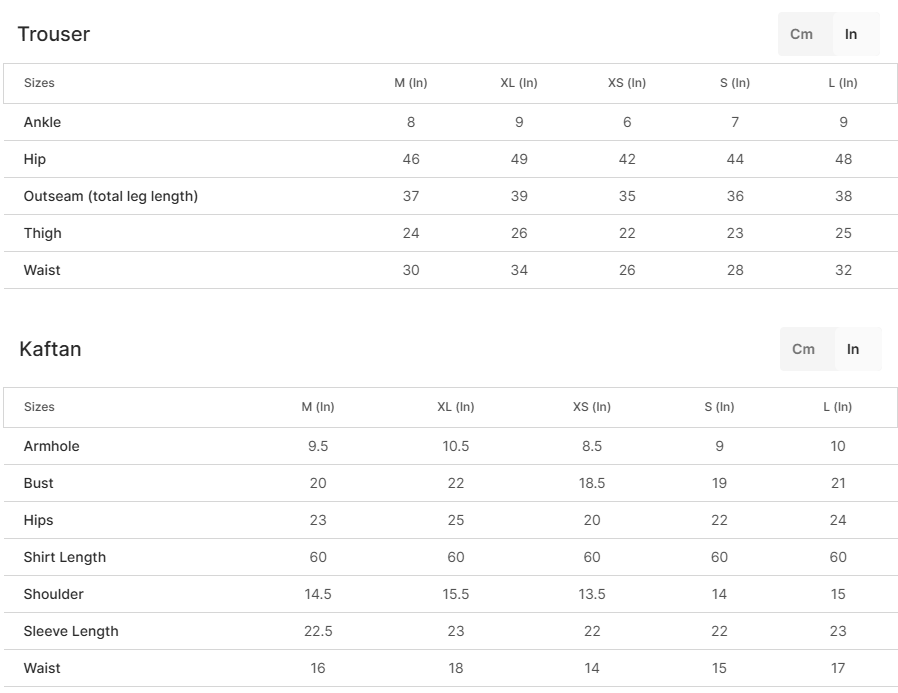898x693 pixels.
Task: Select the Sleeve Length row label
Action: pyautogui.click(x=71, y=631)
